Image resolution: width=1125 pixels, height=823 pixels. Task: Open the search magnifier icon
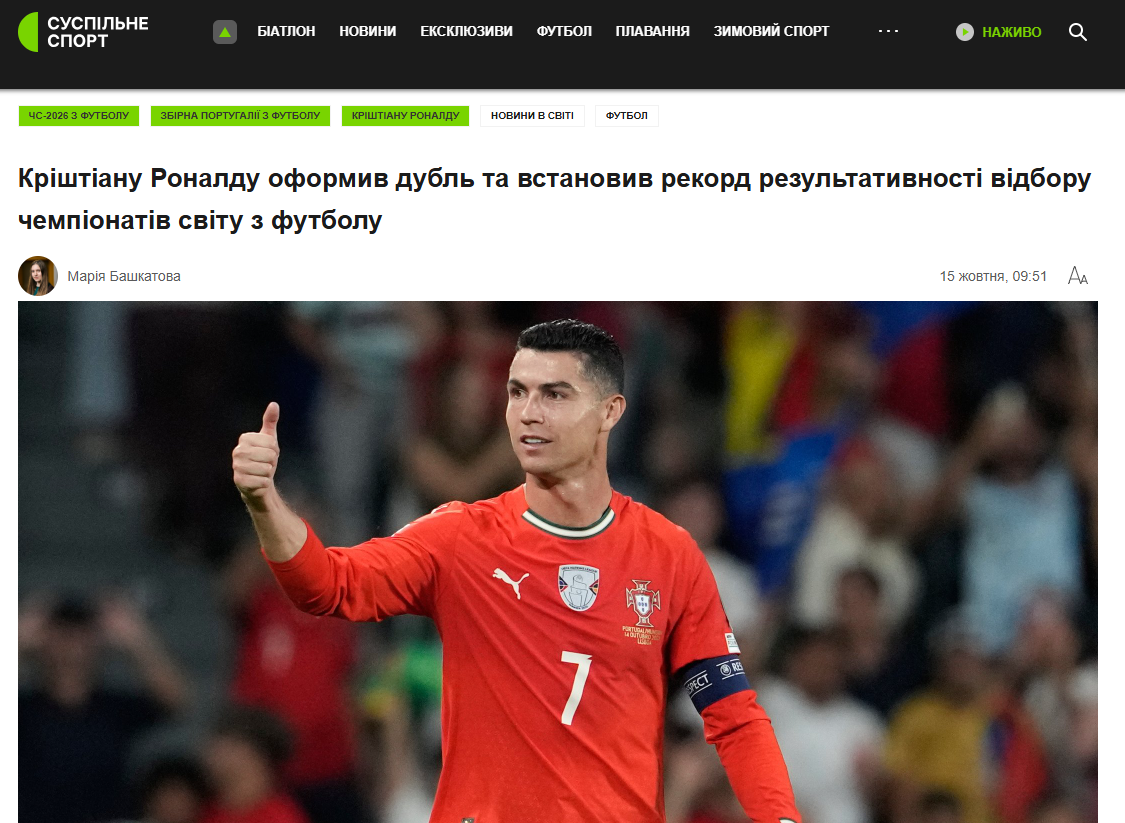[x=1078, y=32]
